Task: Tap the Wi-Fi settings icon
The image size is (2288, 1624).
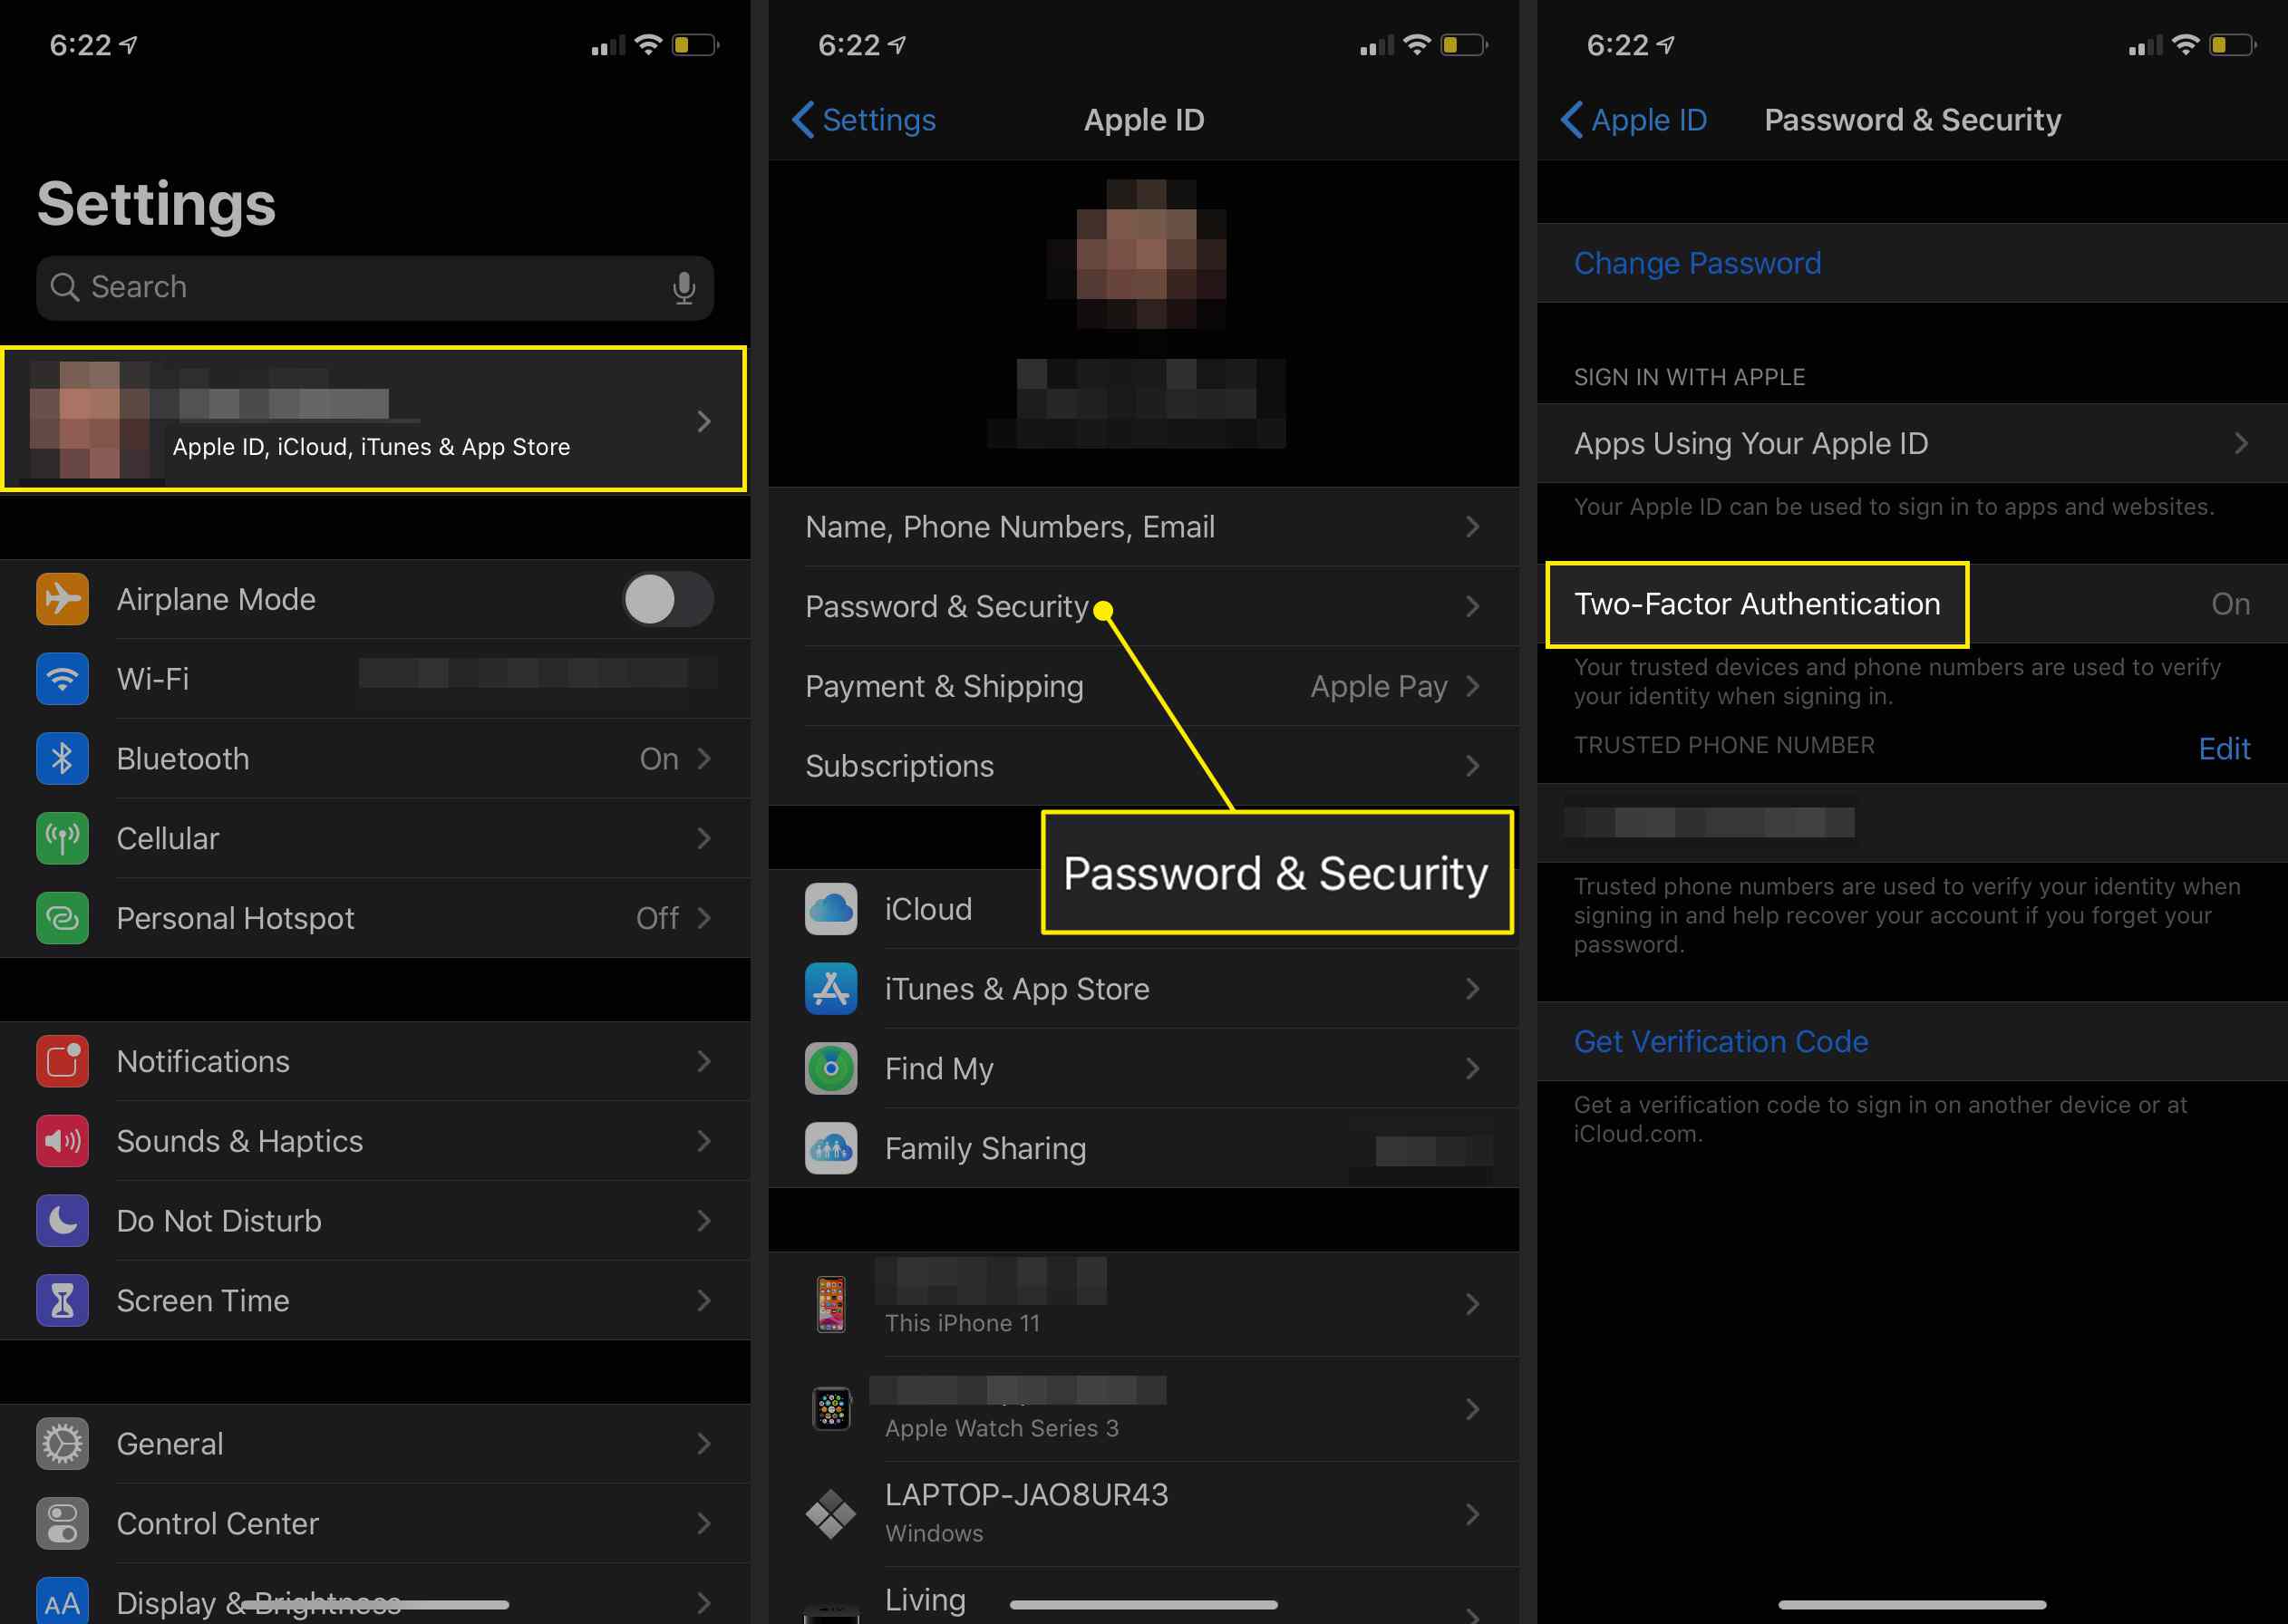Action: coord(62,679)
